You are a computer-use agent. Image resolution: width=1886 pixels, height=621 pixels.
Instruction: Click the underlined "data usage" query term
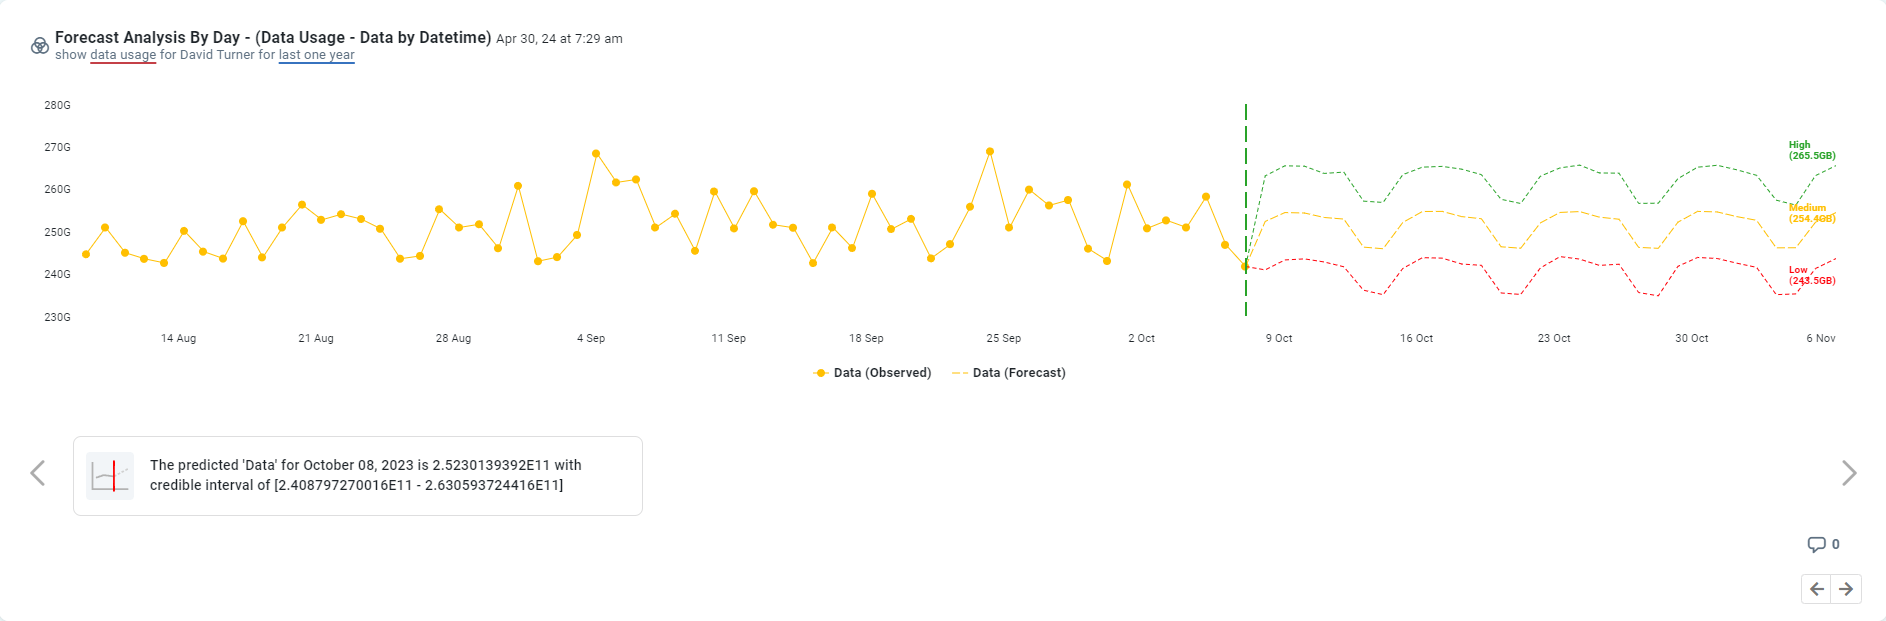(123, 55)
